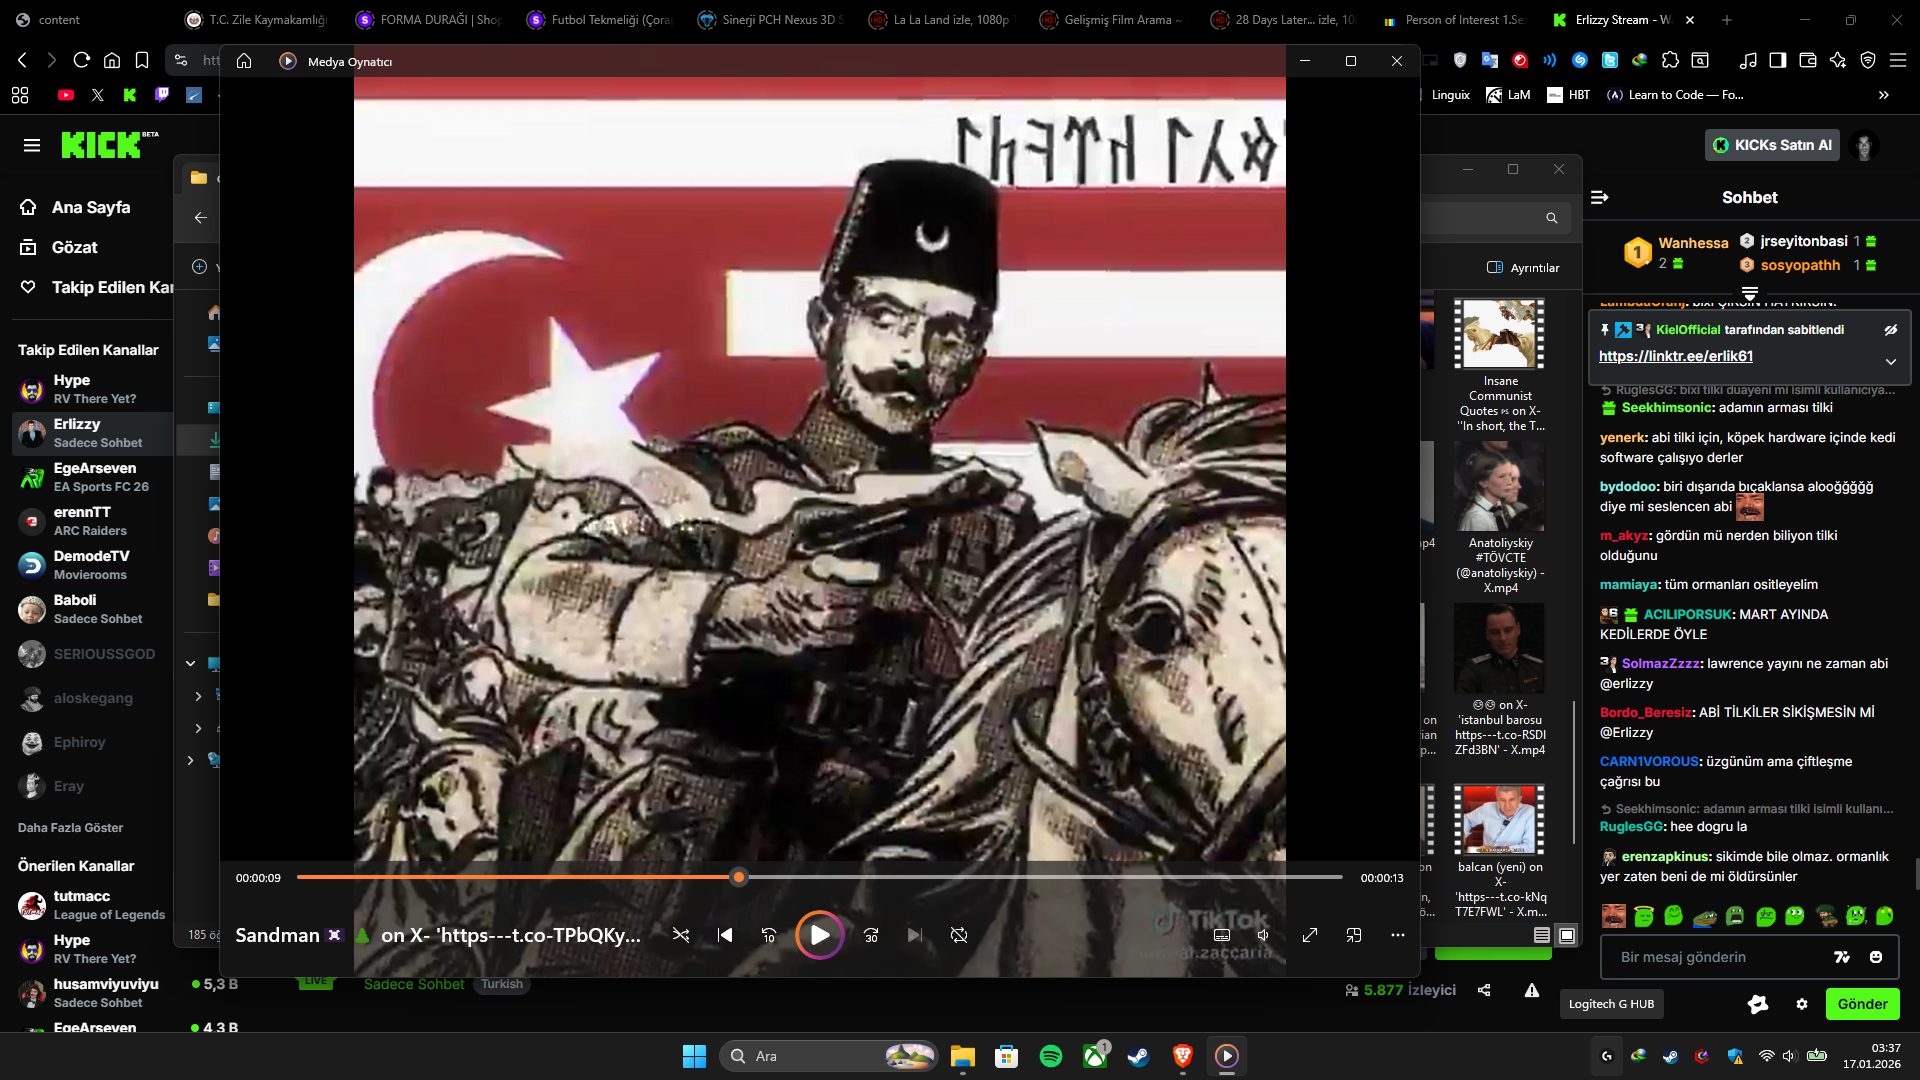
Task: Open the pinned linktr.ee/erlik61 link
Action: (1676, 356)
